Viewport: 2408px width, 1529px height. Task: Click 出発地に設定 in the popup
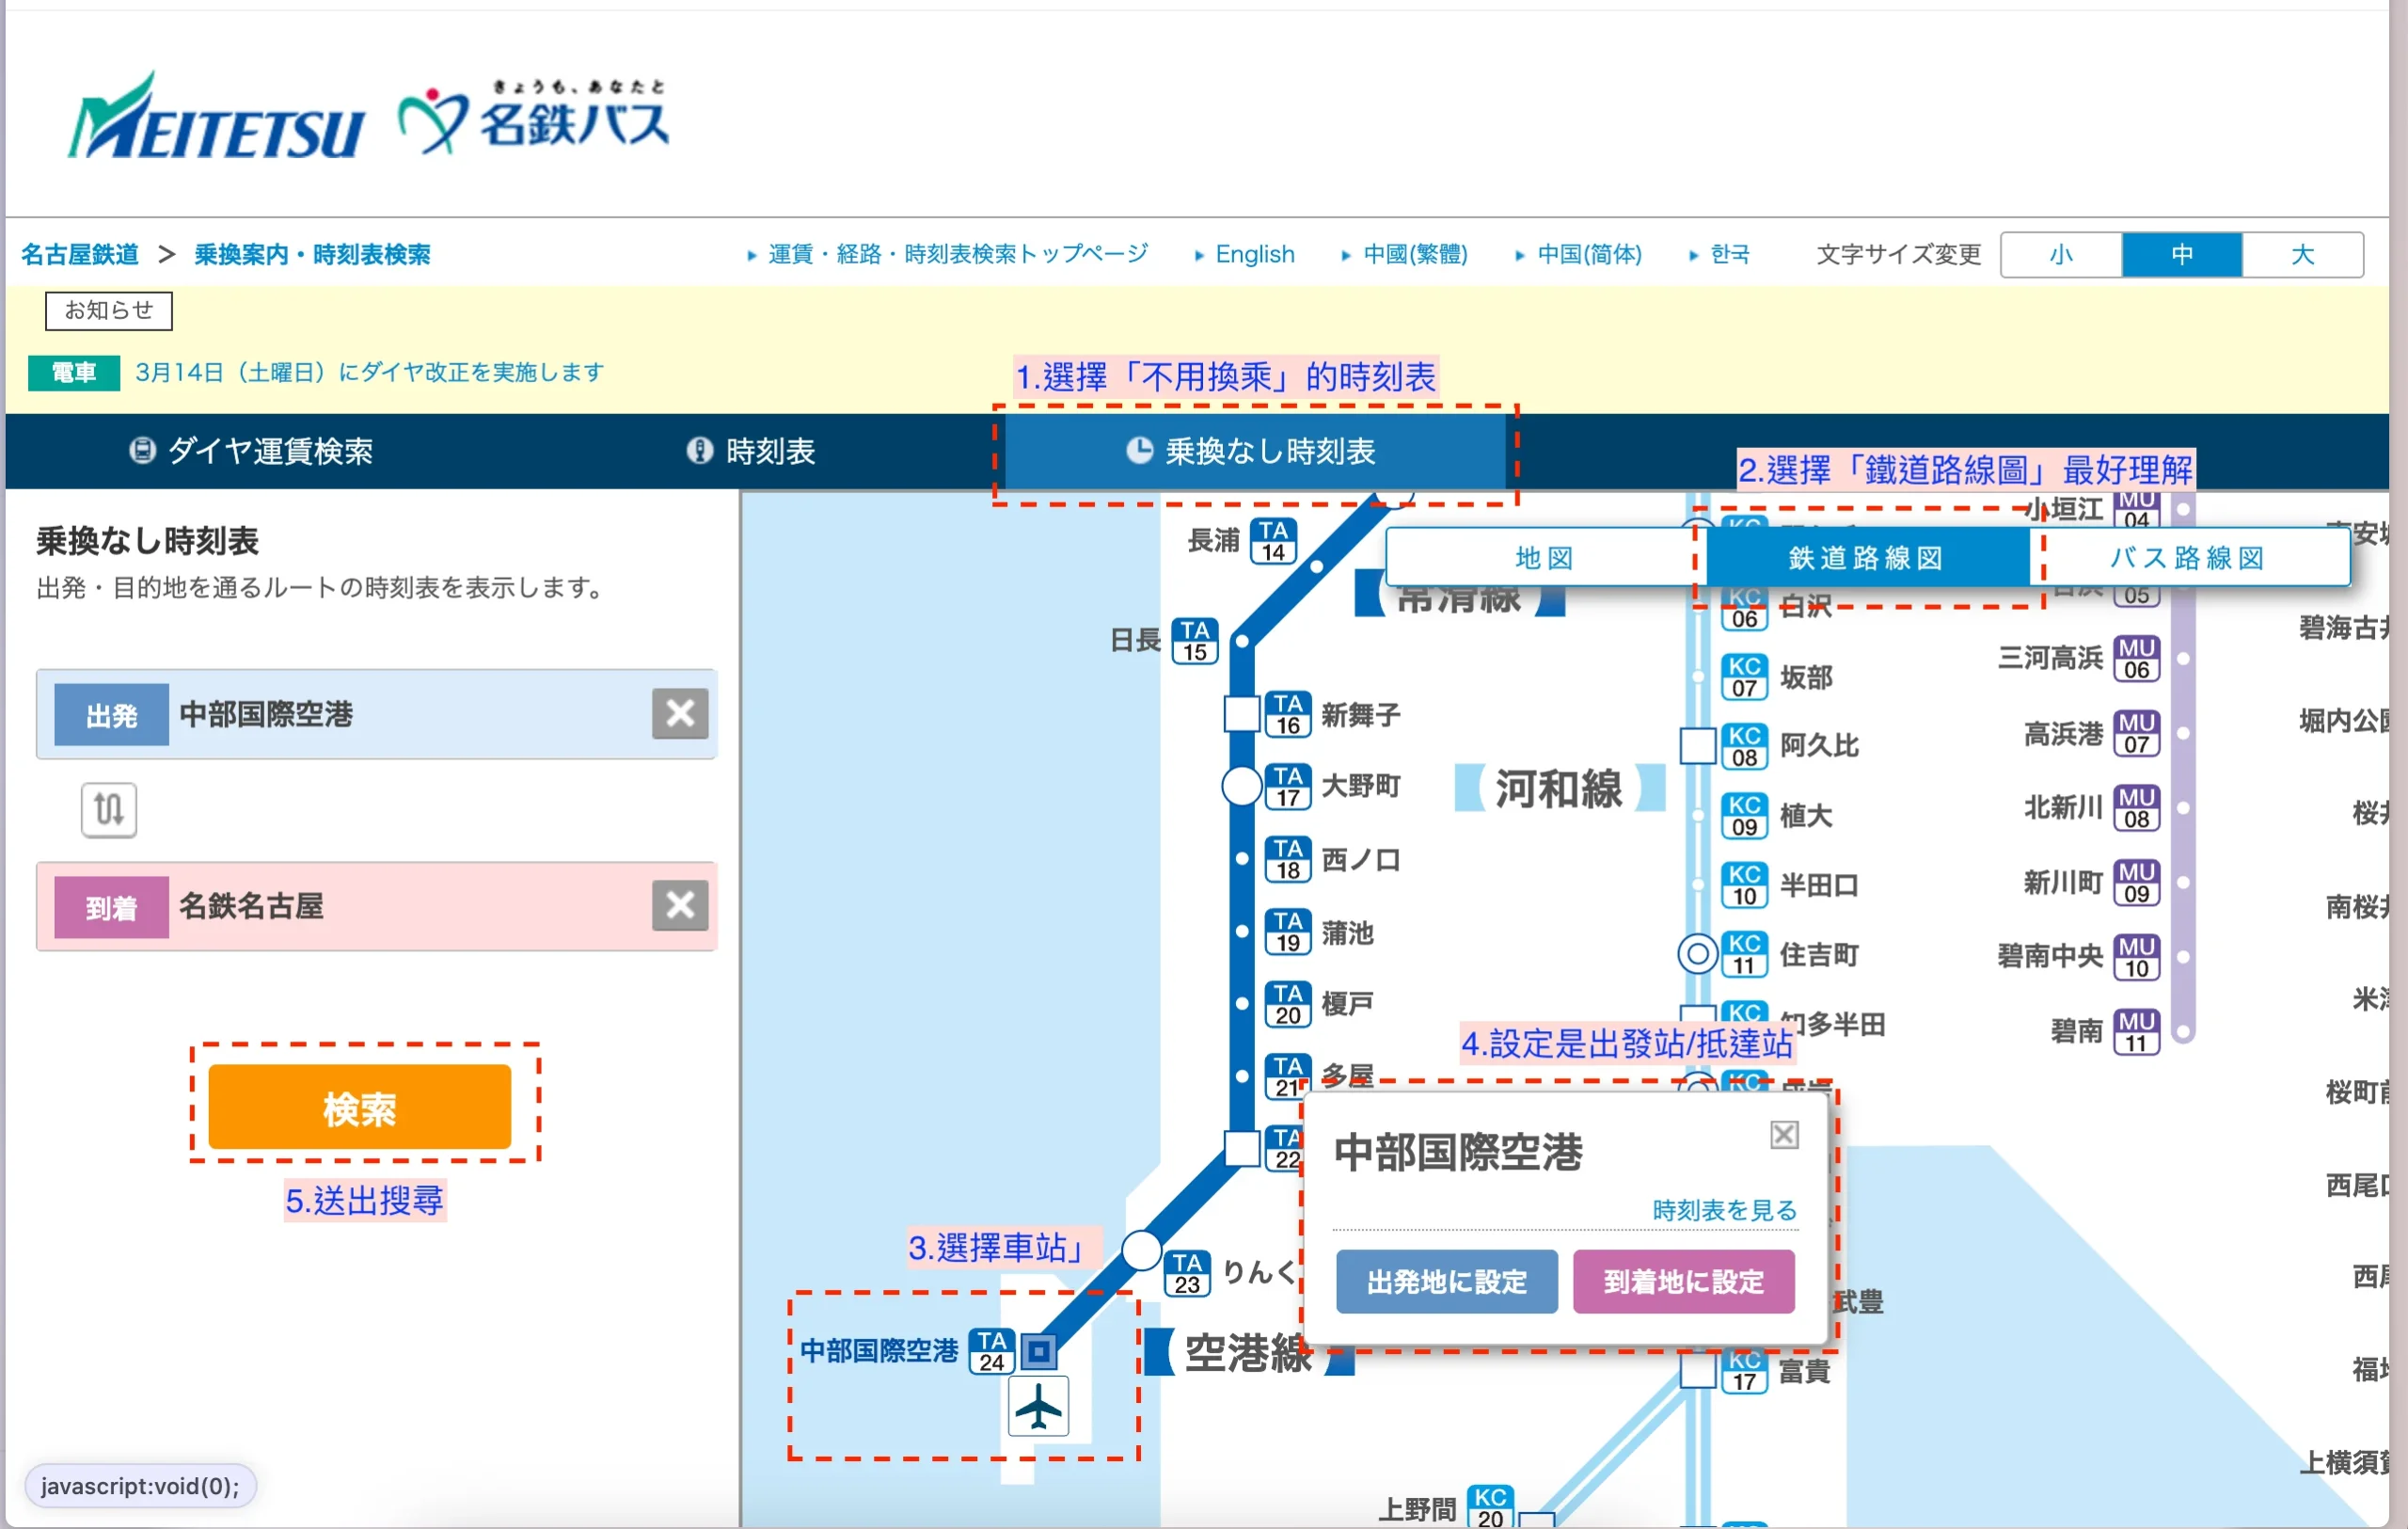point(1446,1281)
